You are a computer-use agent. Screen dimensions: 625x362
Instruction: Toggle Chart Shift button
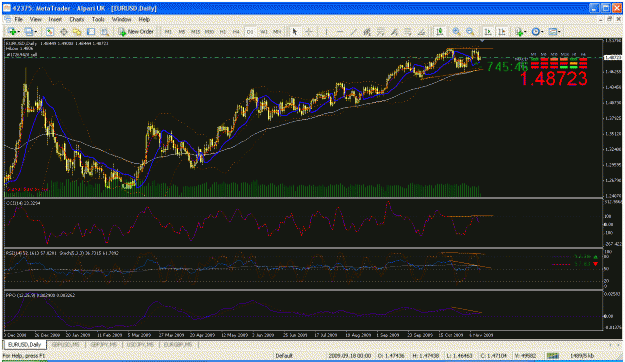pyautogui.click(x=501, y=31)
